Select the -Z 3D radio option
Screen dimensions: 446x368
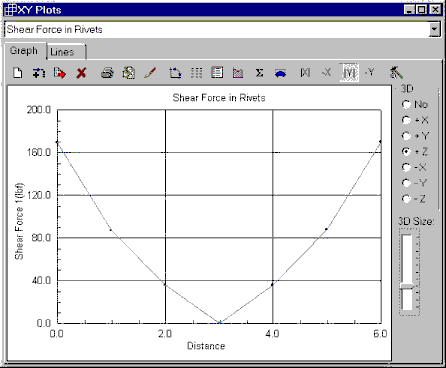[414, 199]
